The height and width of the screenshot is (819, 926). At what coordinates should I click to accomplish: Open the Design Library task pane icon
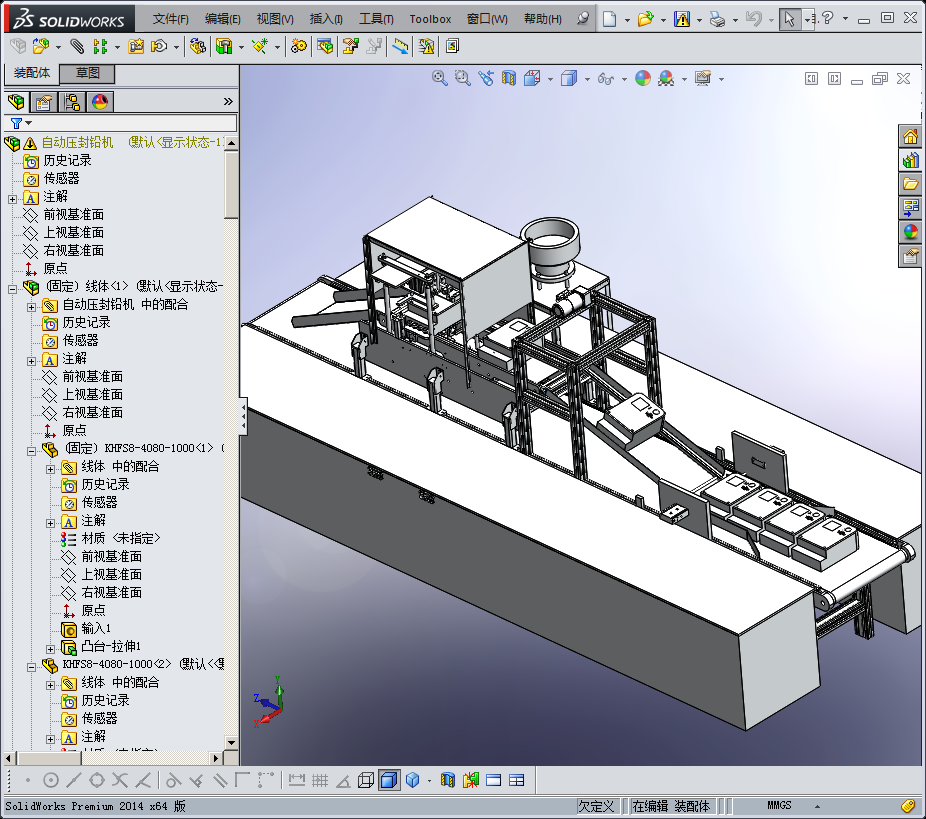(x=911, y=160)
